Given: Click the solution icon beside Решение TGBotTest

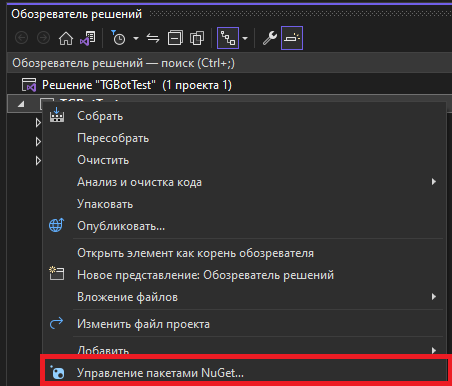Looking at the screenshot, I should click(x=29, y=85).
